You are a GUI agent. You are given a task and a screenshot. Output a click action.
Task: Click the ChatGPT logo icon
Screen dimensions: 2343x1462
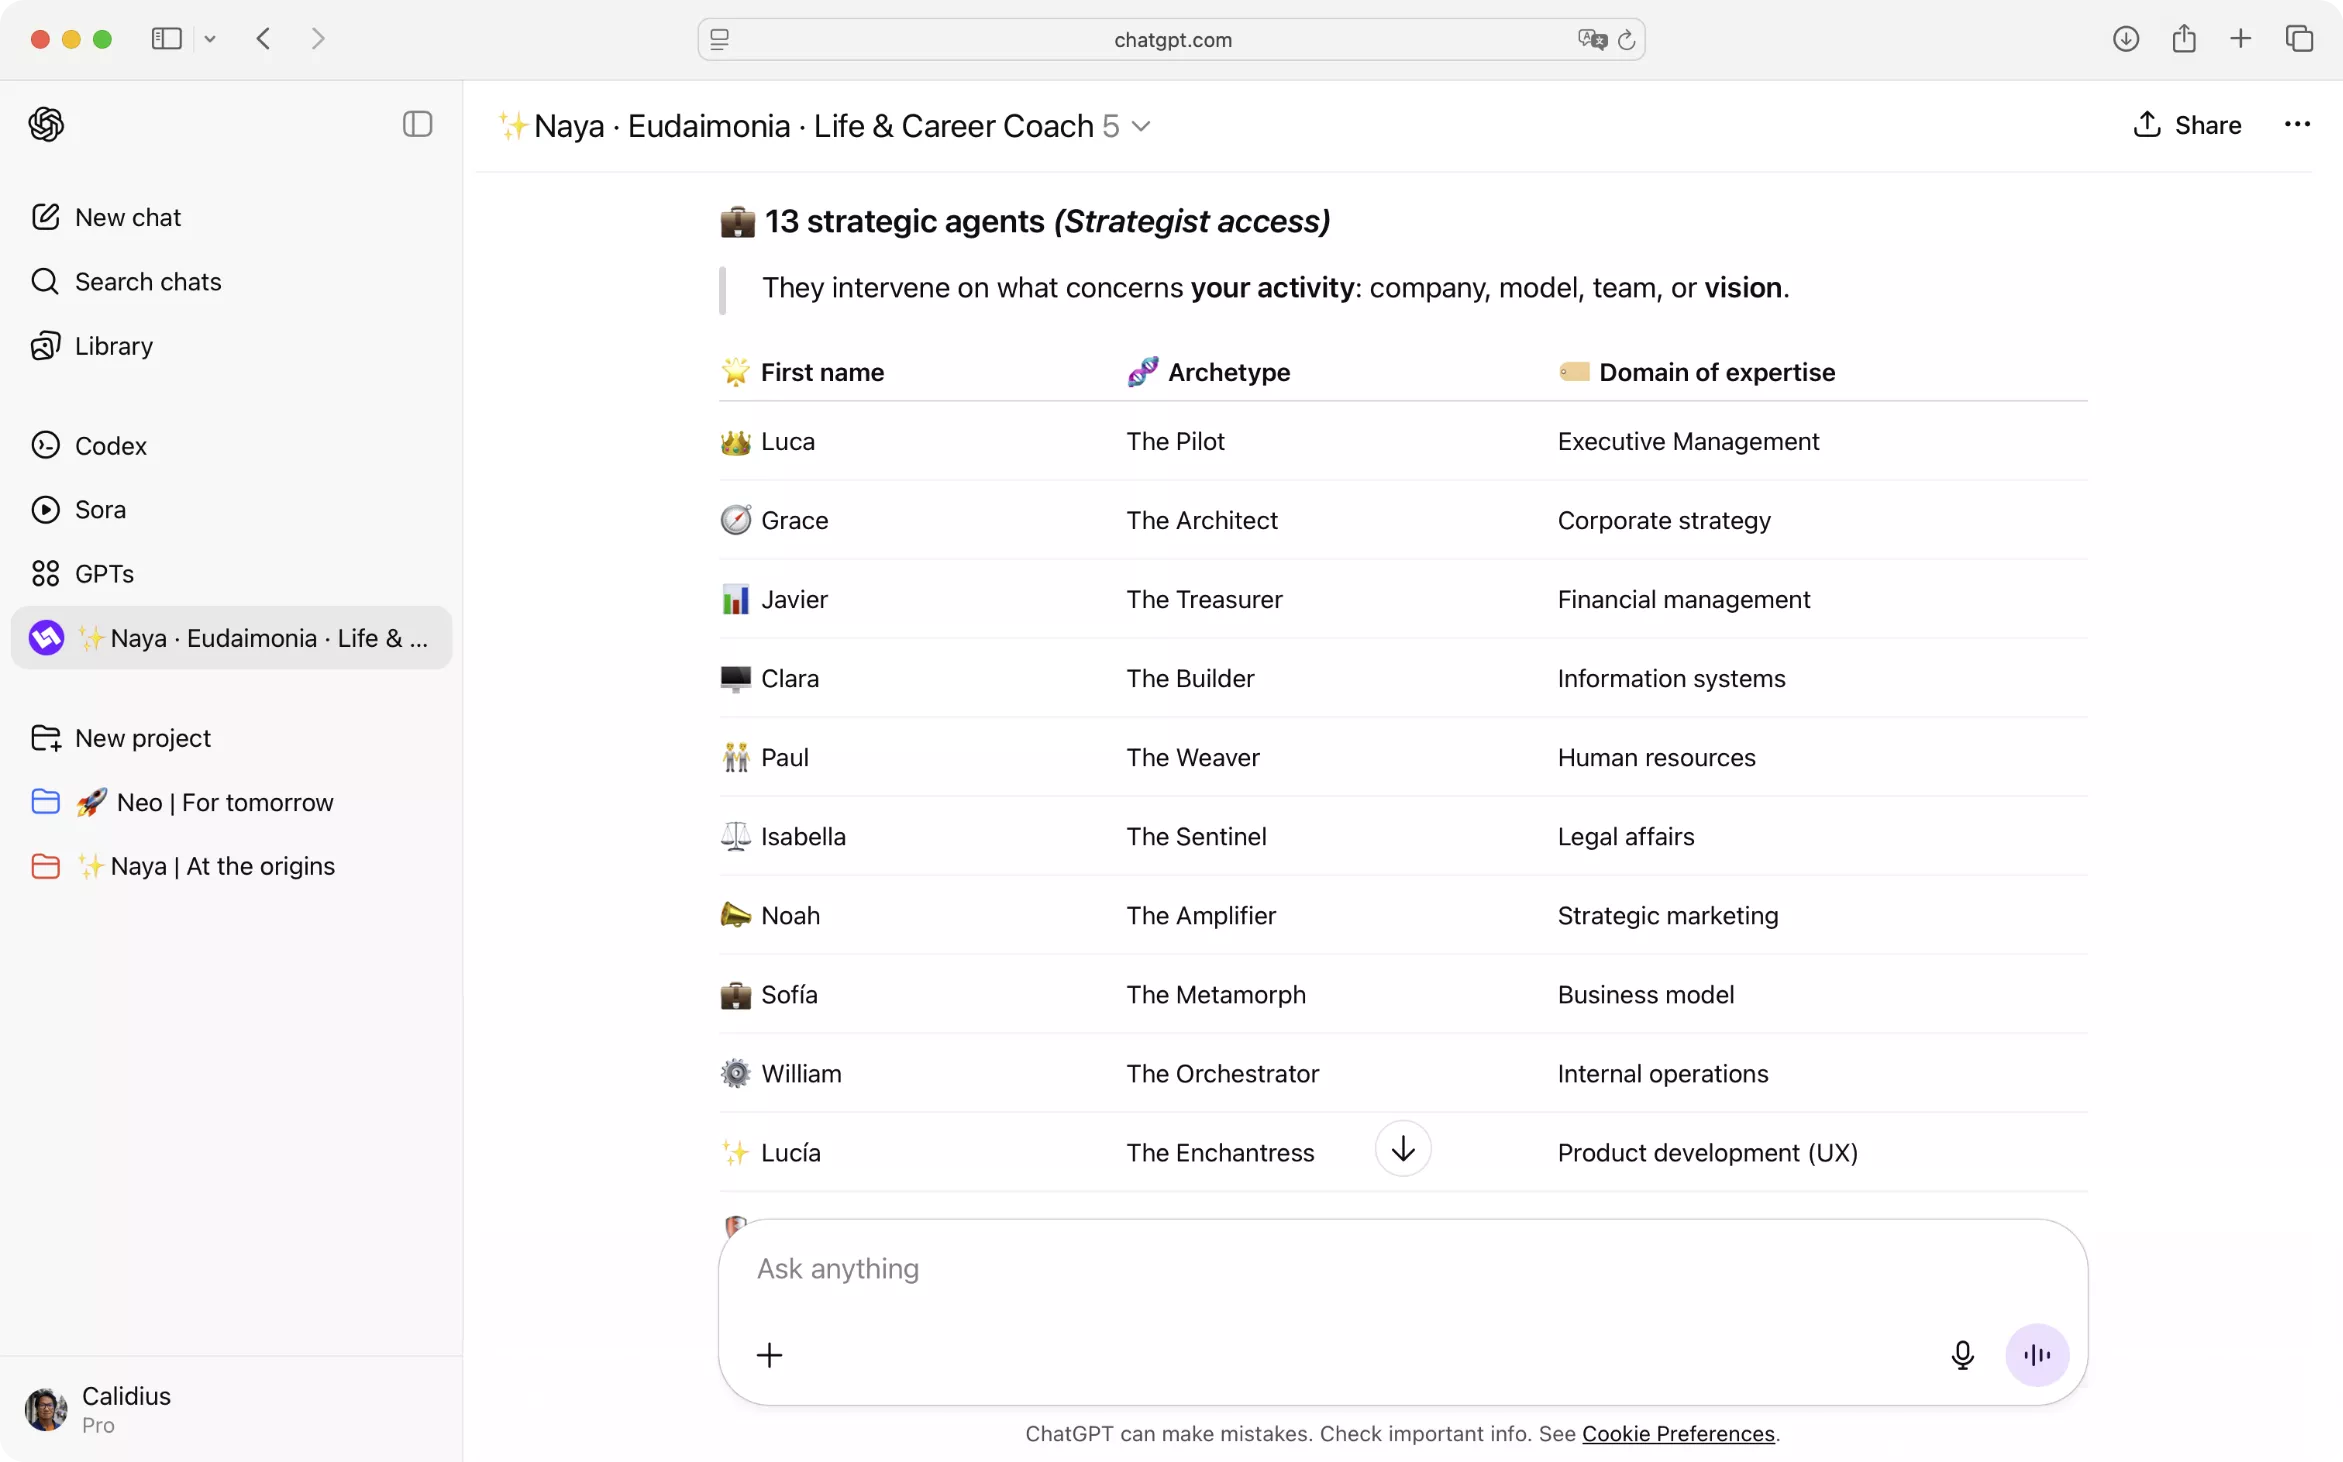(46, 124)
